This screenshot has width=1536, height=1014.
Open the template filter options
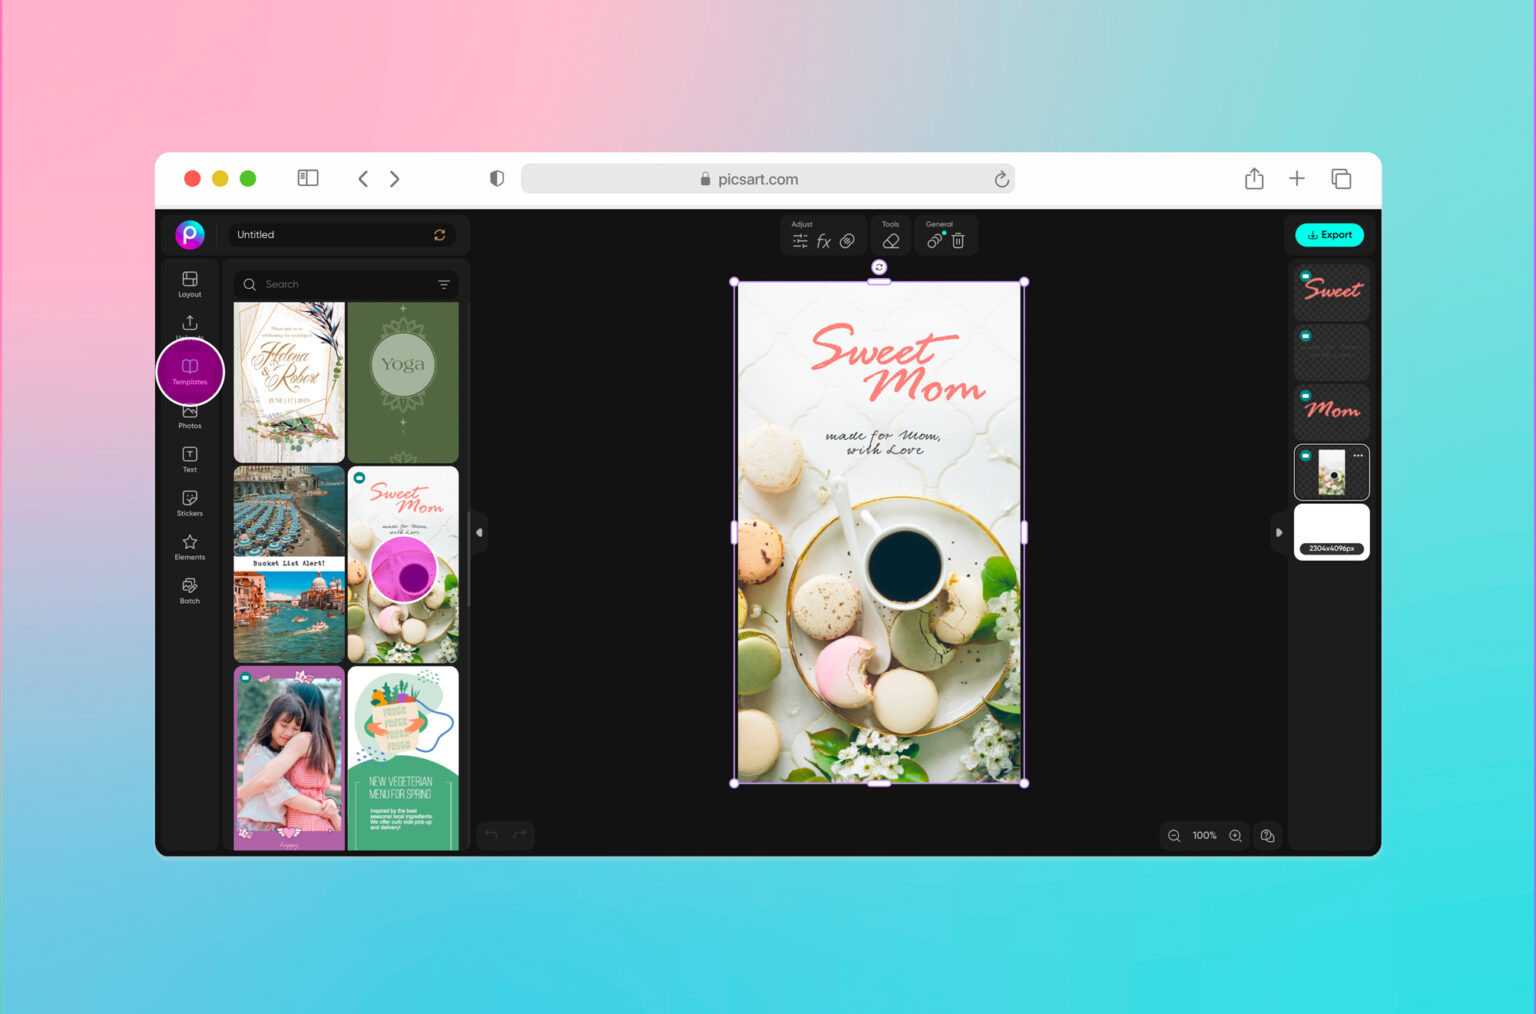(444, 284)
